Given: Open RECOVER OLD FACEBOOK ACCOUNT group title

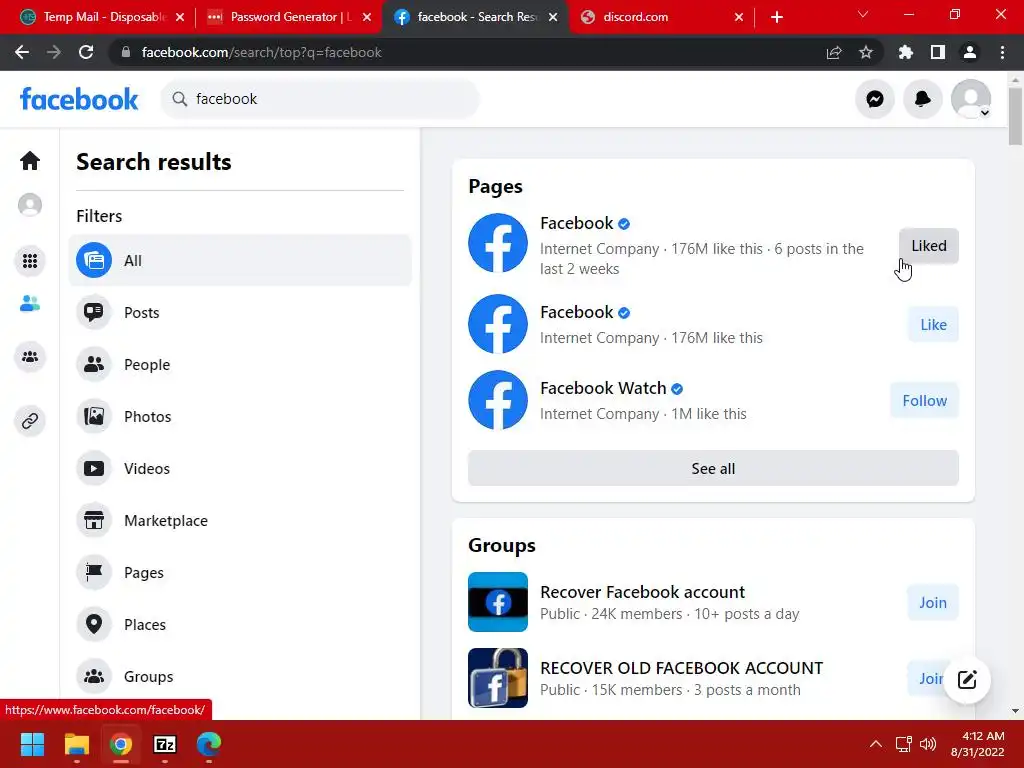Looking at the screenshot, I should [x=681, y=667].
